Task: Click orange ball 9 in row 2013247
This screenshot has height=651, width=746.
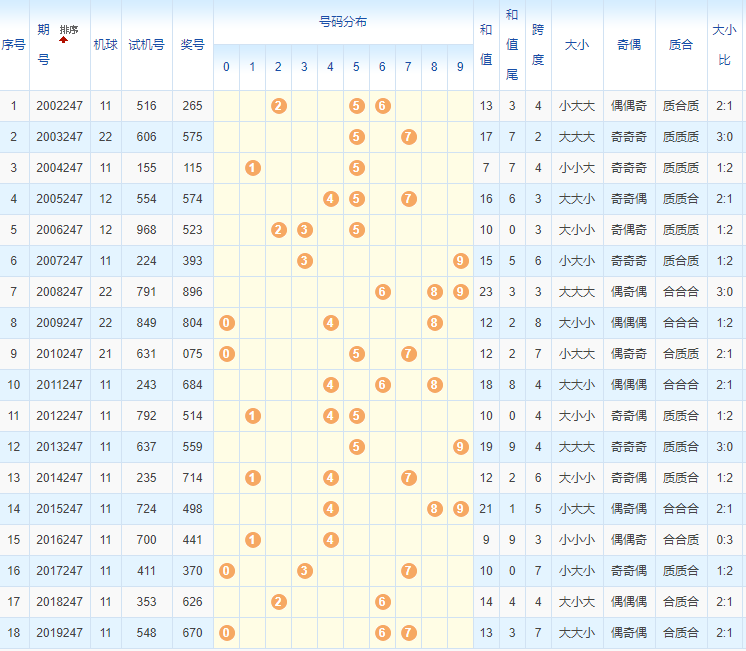Action: click(460, 447)
